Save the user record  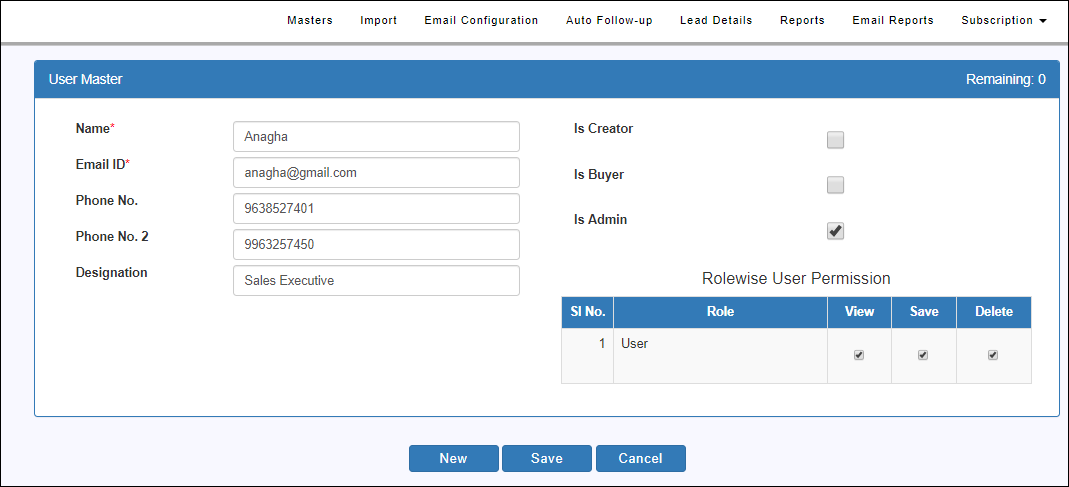click(x=547, y=458)
